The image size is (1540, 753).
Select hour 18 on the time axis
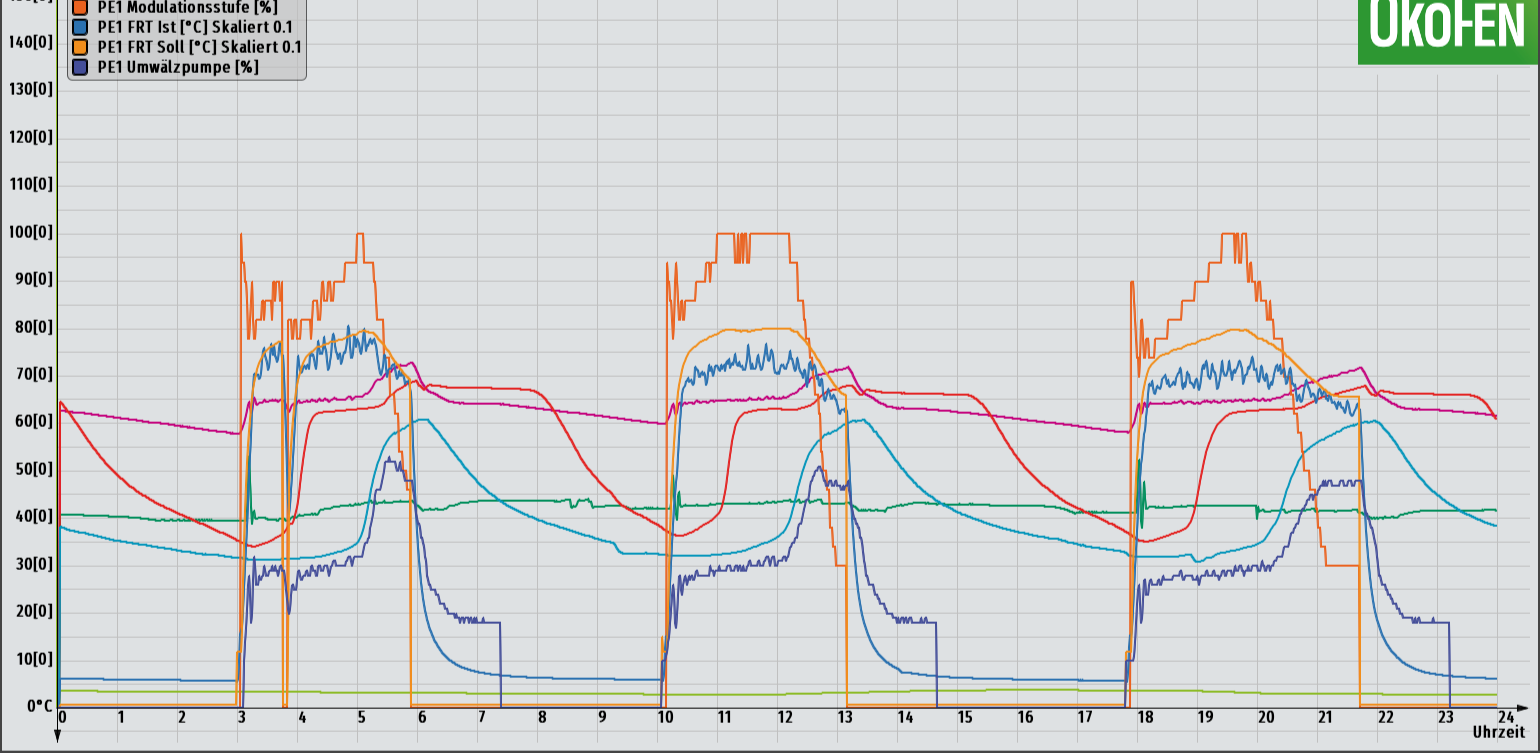[1145, 717]
